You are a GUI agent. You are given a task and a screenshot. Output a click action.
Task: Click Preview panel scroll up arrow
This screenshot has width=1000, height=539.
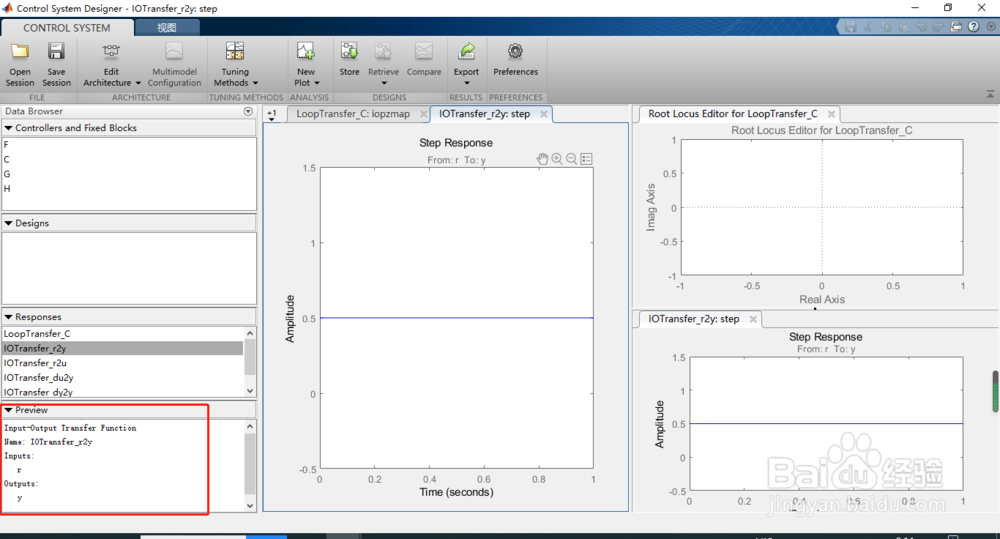[x=250, y=426]
